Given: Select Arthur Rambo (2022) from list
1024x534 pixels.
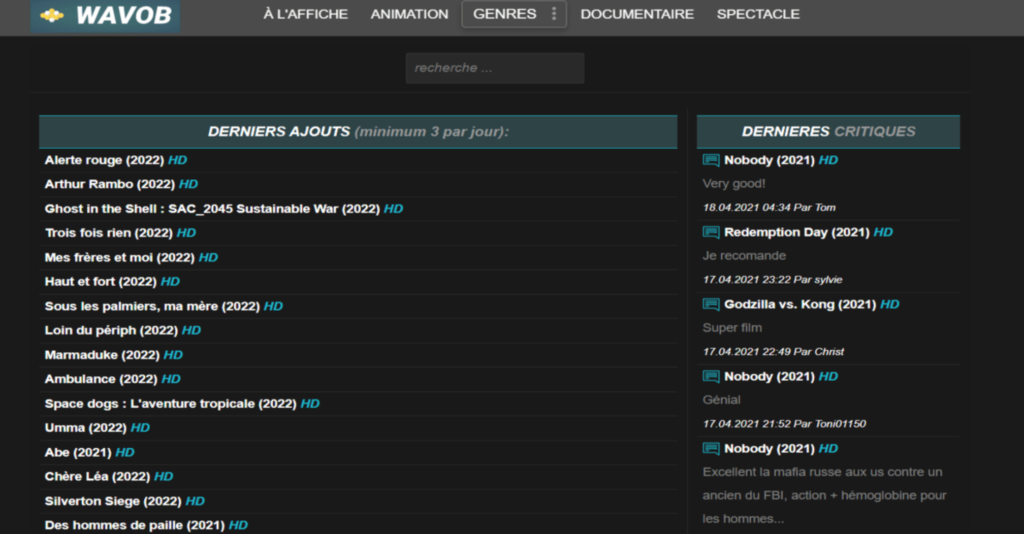Looking at the screenshot, I should pos(109,184).
